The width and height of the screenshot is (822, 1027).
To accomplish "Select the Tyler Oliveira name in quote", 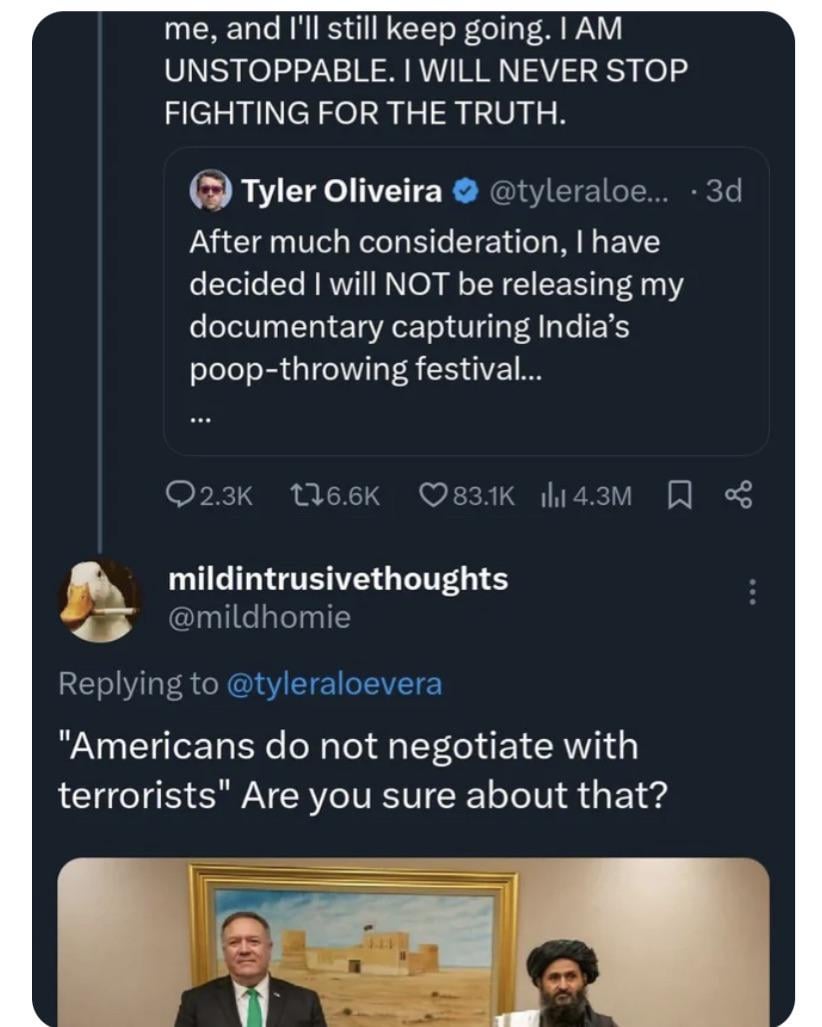I will [340, 191].
